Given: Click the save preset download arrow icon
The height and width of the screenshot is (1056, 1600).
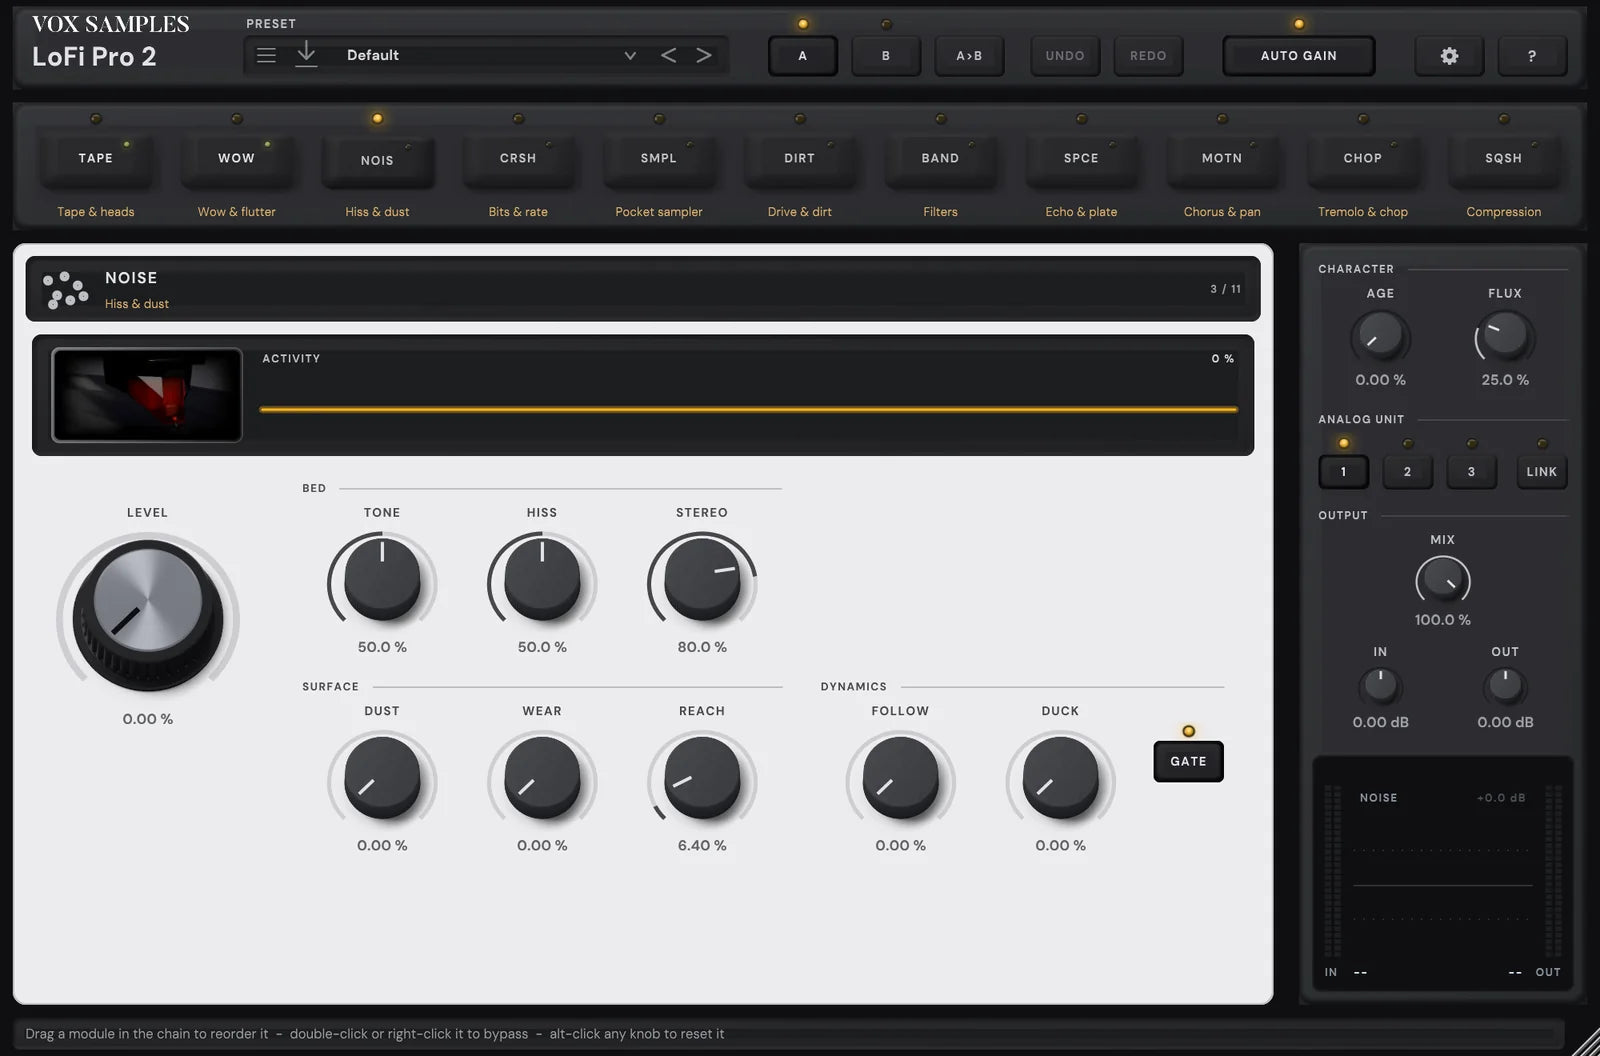Looking at the screenshot, I should [x=306, y=55].
